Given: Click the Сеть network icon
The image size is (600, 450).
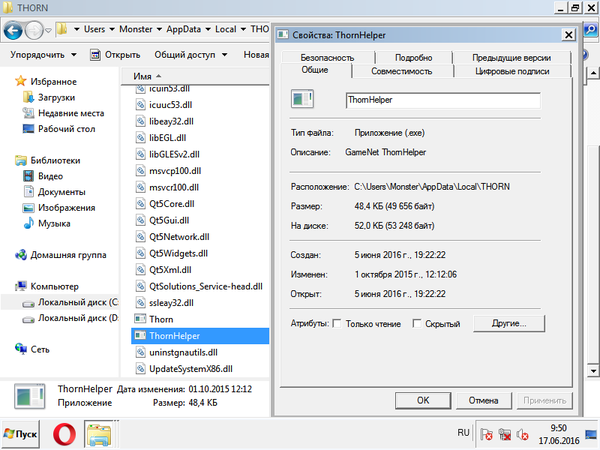Looking at the screenshot, I should pos(21,349).
